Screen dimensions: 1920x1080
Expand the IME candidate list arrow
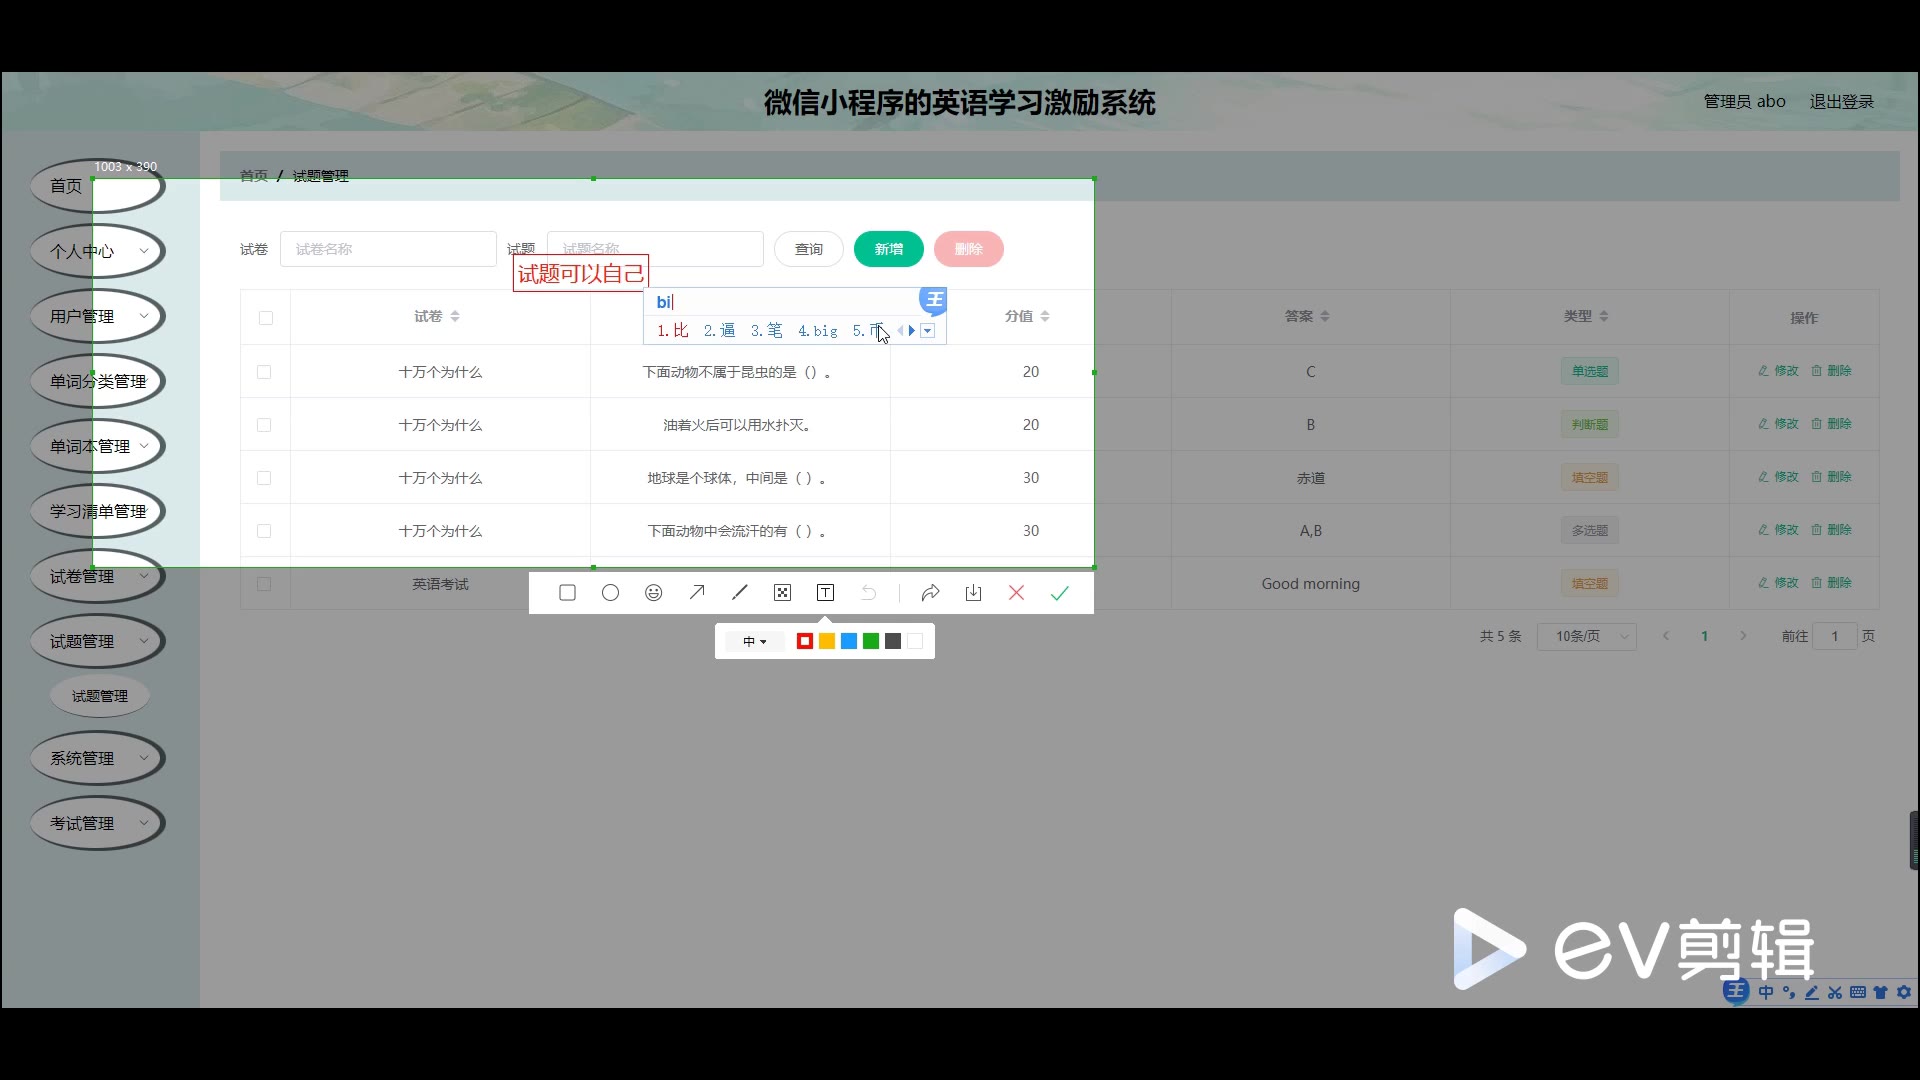point(928,331)
